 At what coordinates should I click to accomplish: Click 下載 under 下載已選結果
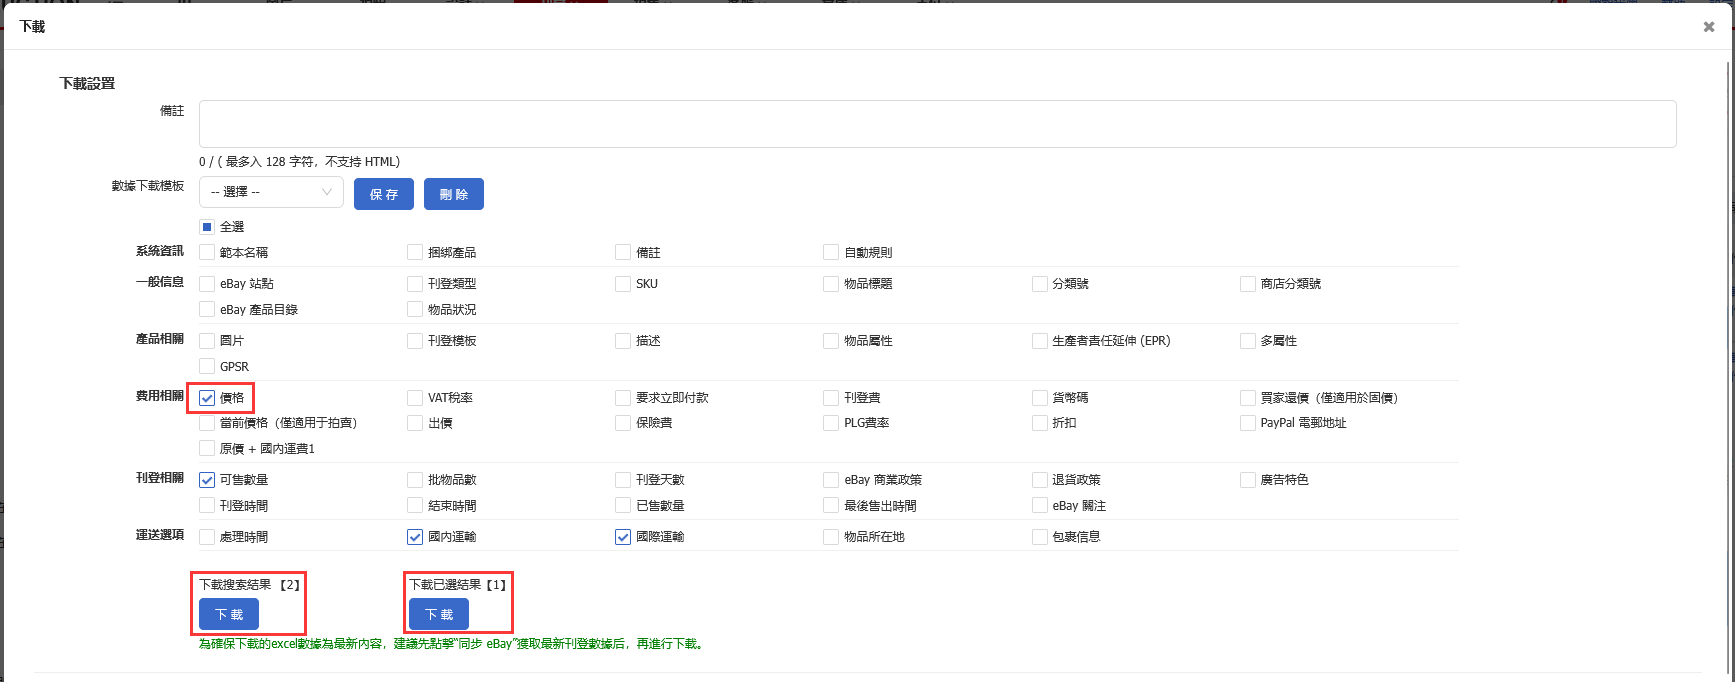tap(439, 614)
